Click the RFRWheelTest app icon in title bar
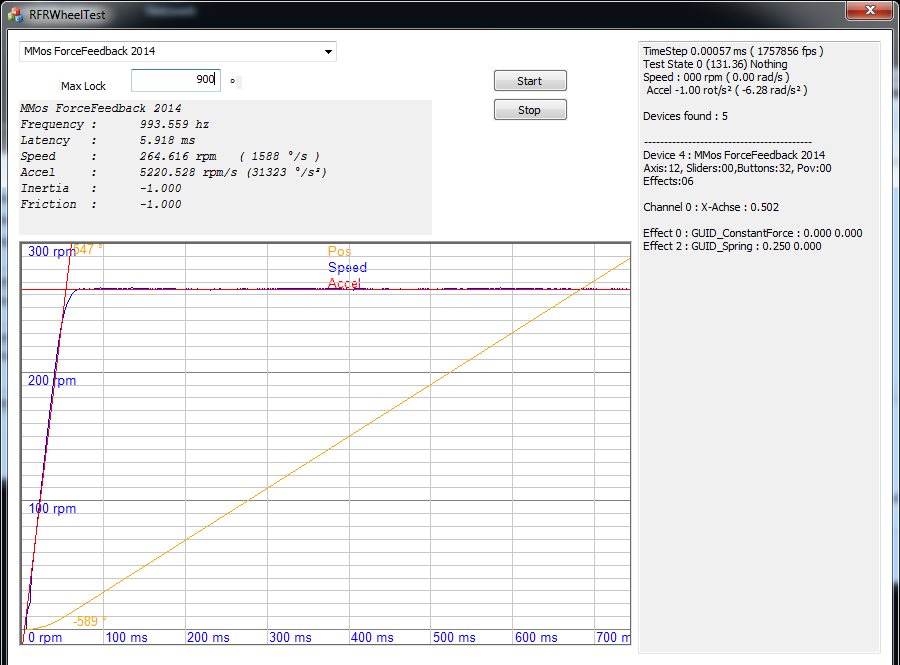The height and width of the screenshot is (665, 900). 15,14
